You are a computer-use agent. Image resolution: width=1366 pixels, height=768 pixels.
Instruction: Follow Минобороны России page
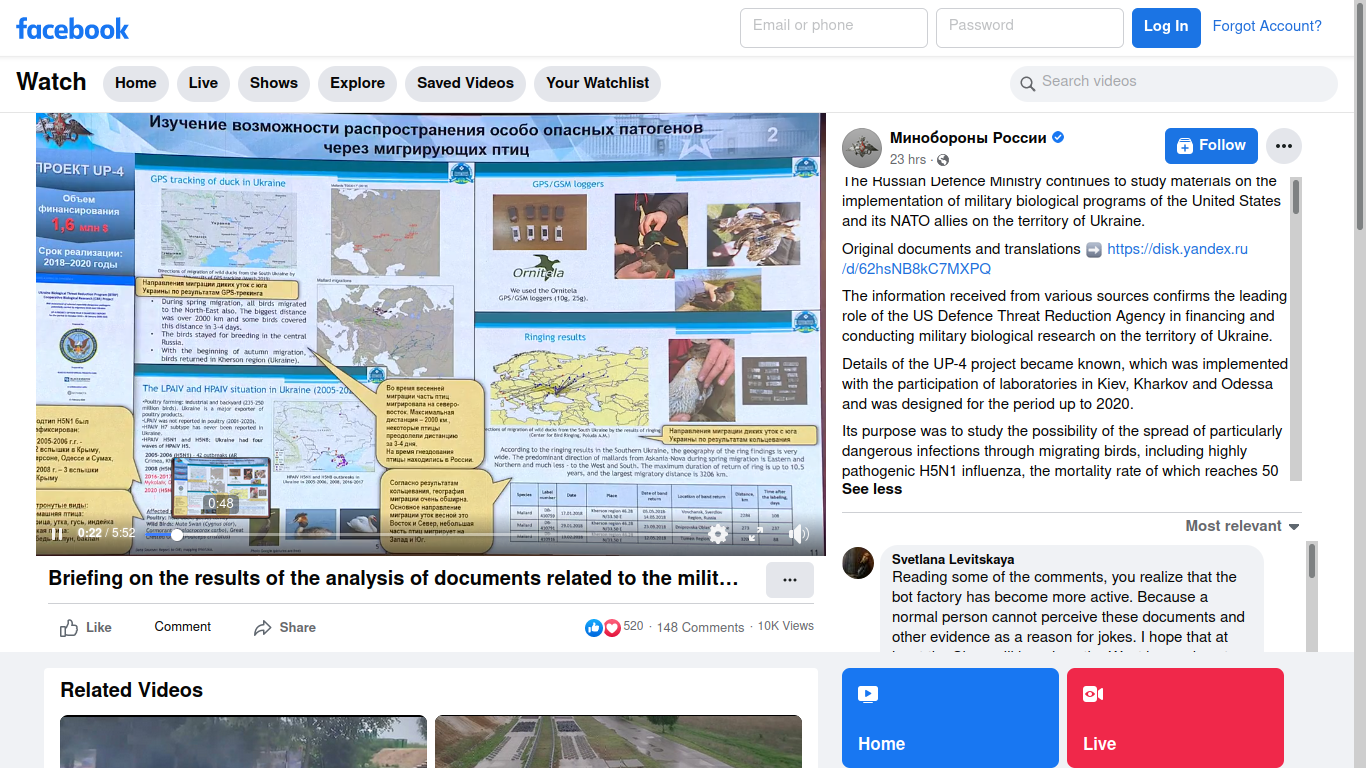1211,146
